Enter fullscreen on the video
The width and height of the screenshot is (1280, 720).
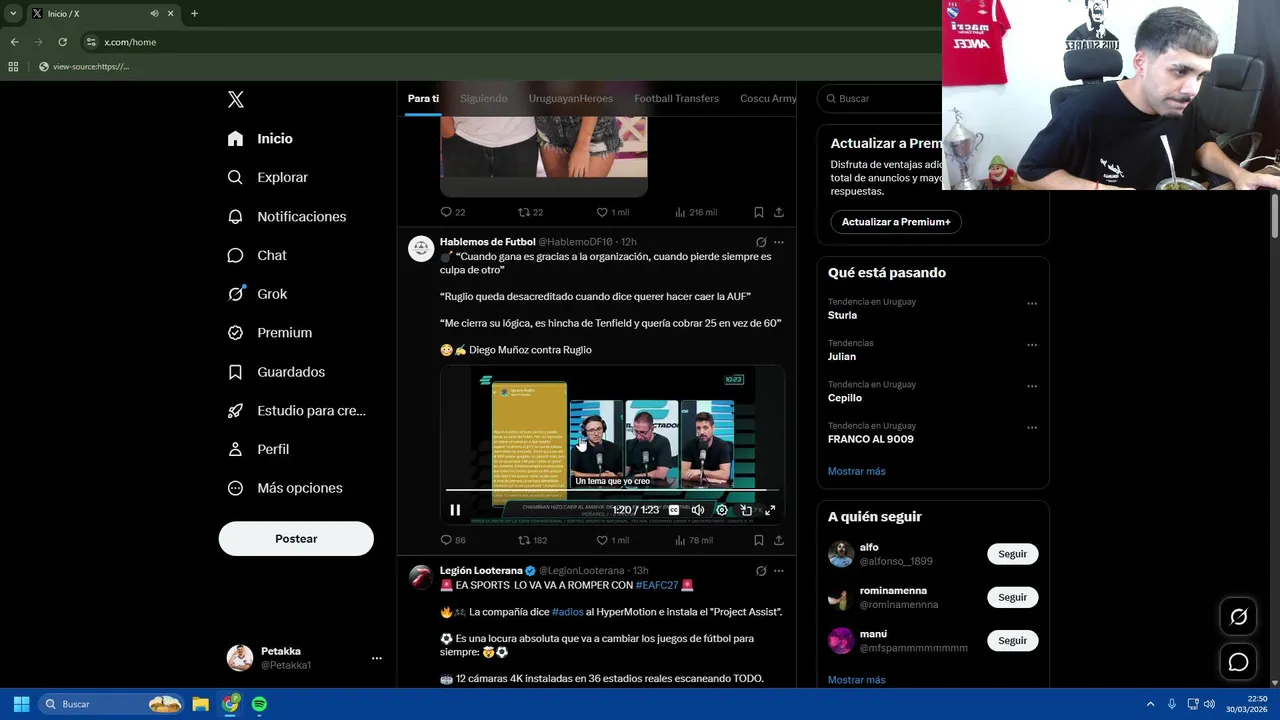[x=770, y=510]
